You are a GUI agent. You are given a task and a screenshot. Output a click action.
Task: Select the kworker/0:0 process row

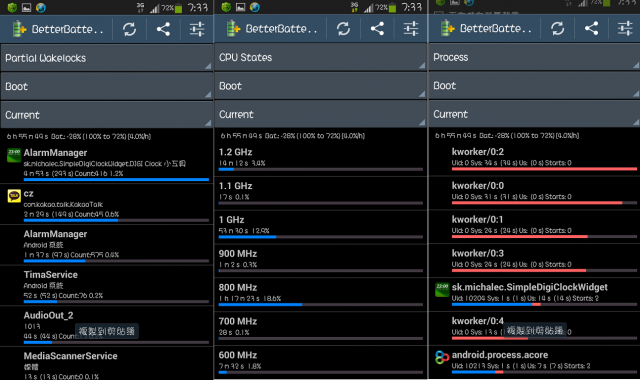tap(534, 192)
